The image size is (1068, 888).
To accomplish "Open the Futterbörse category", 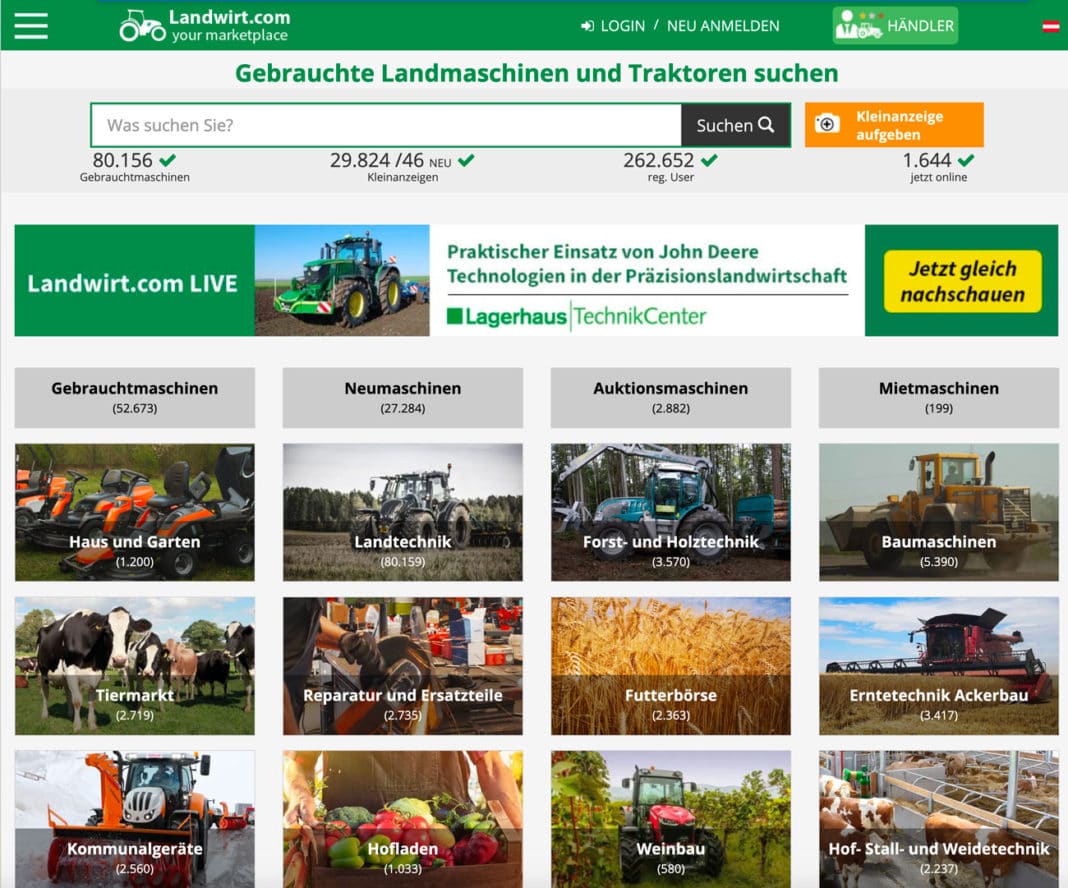I will [x=671, y=666].
